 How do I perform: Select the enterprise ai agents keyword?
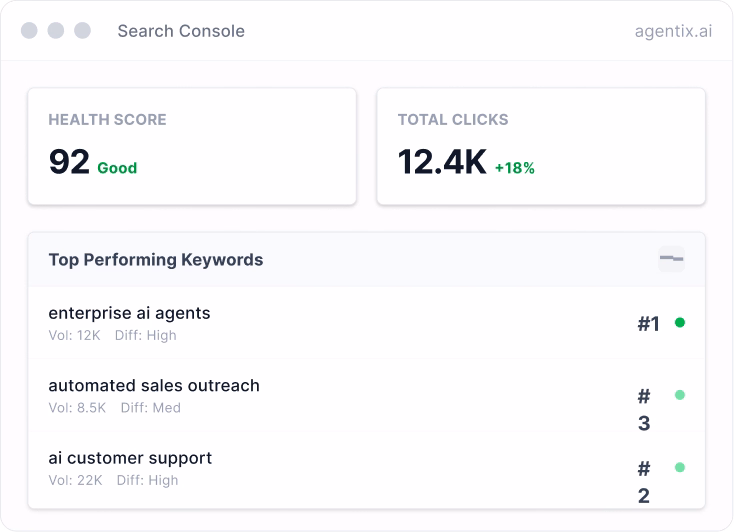pyautogui.click(x=129, y=313)
